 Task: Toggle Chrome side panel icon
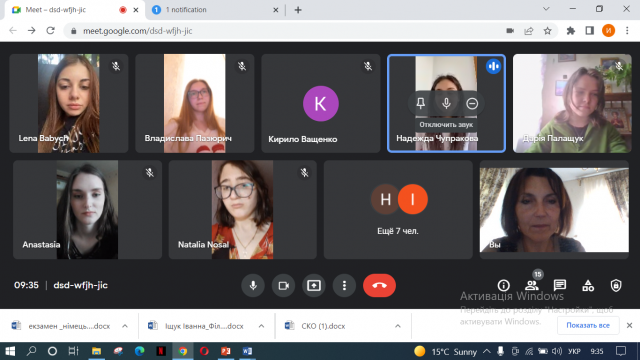(x=589, y=31)
